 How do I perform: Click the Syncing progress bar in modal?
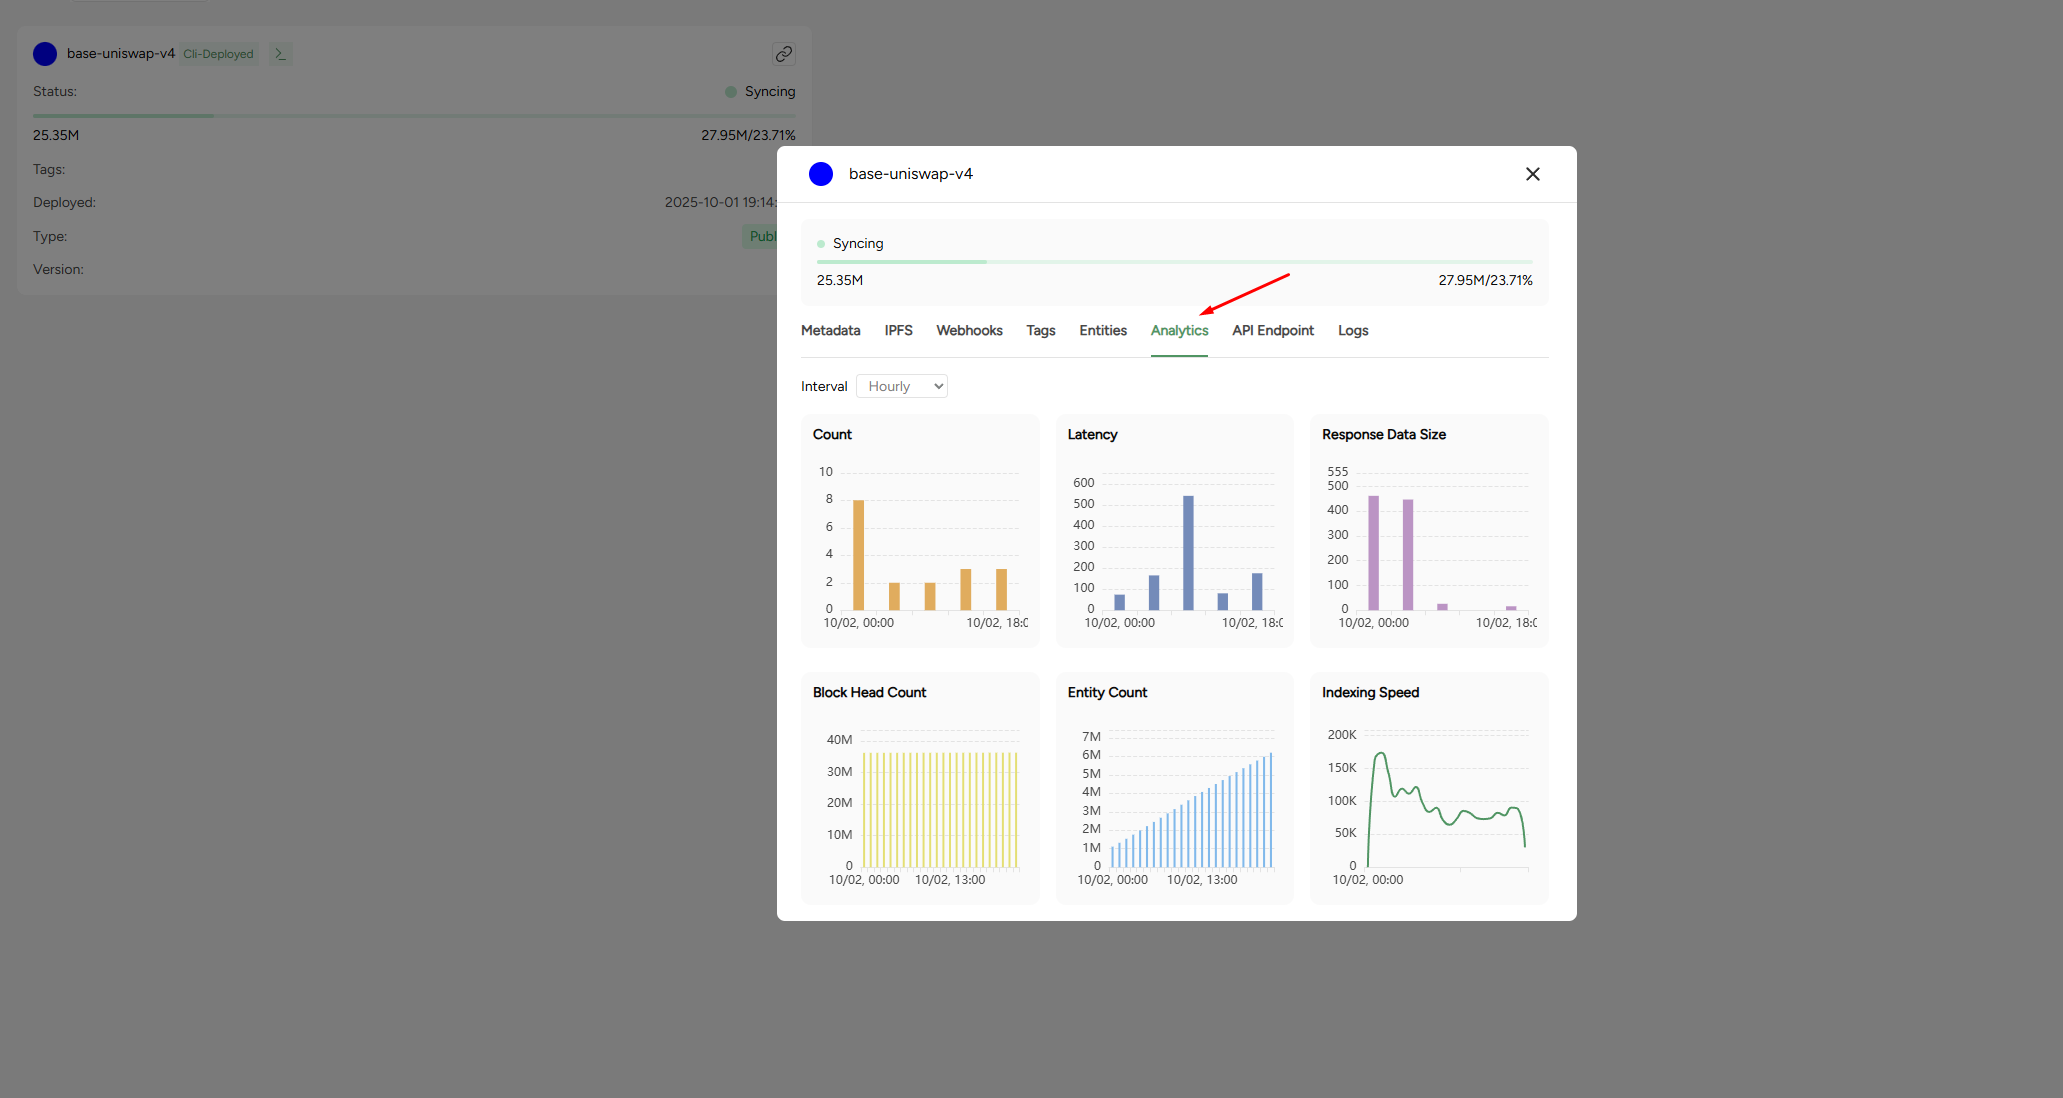coord(1174,262)
